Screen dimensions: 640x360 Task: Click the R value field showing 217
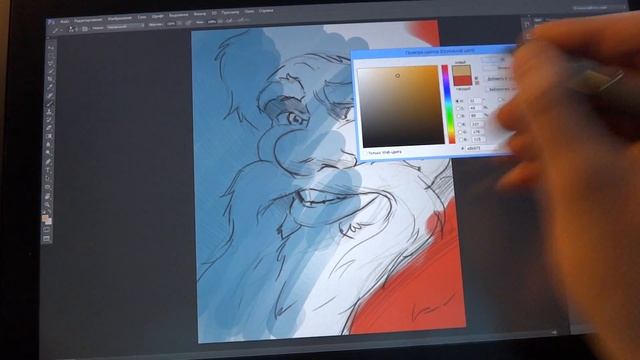click(x=478, y=124)
